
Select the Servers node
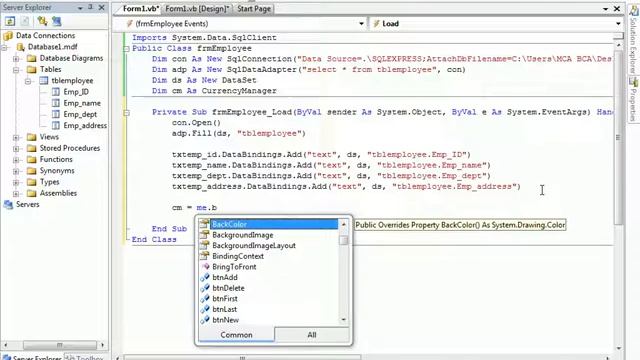[27, 204]
